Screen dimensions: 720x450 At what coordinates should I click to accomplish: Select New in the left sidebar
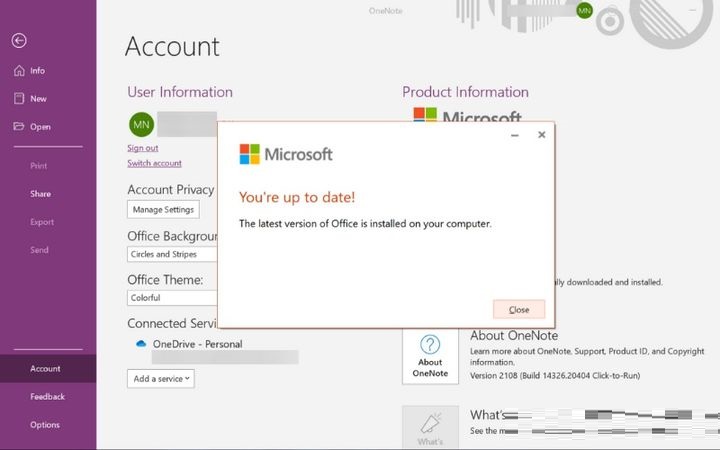(38, 99)
